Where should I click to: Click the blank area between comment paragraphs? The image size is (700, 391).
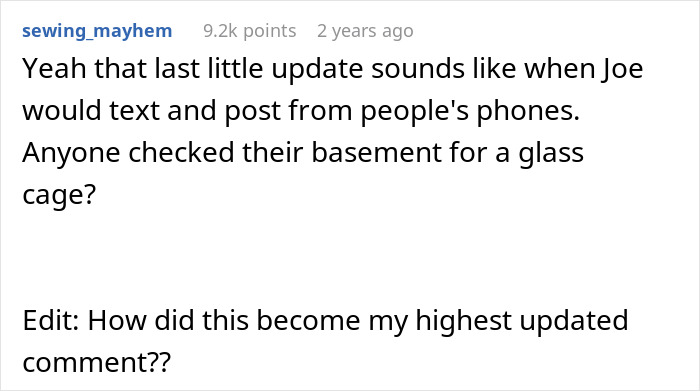click(350, 258)
